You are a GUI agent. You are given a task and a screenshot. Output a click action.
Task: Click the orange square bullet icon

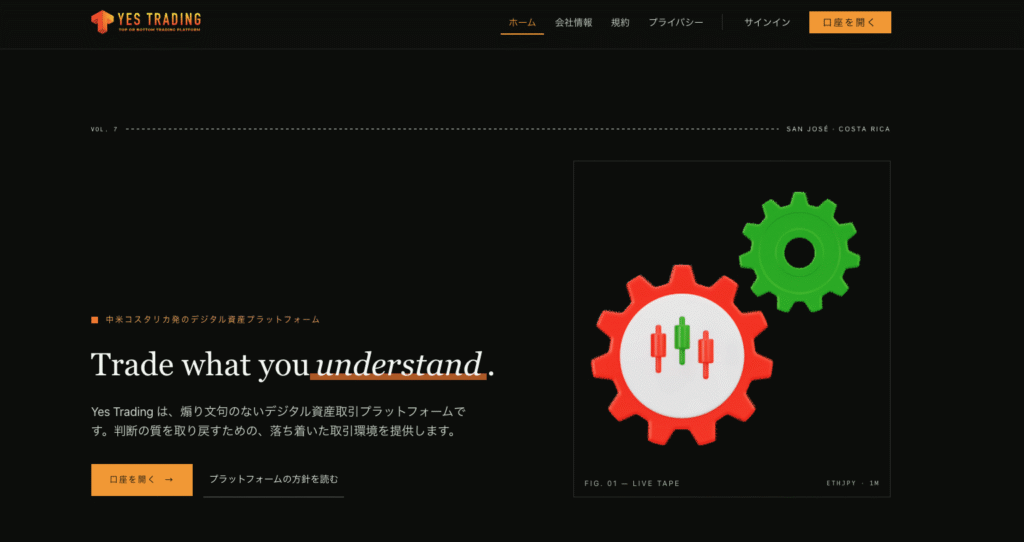(95, 320)
